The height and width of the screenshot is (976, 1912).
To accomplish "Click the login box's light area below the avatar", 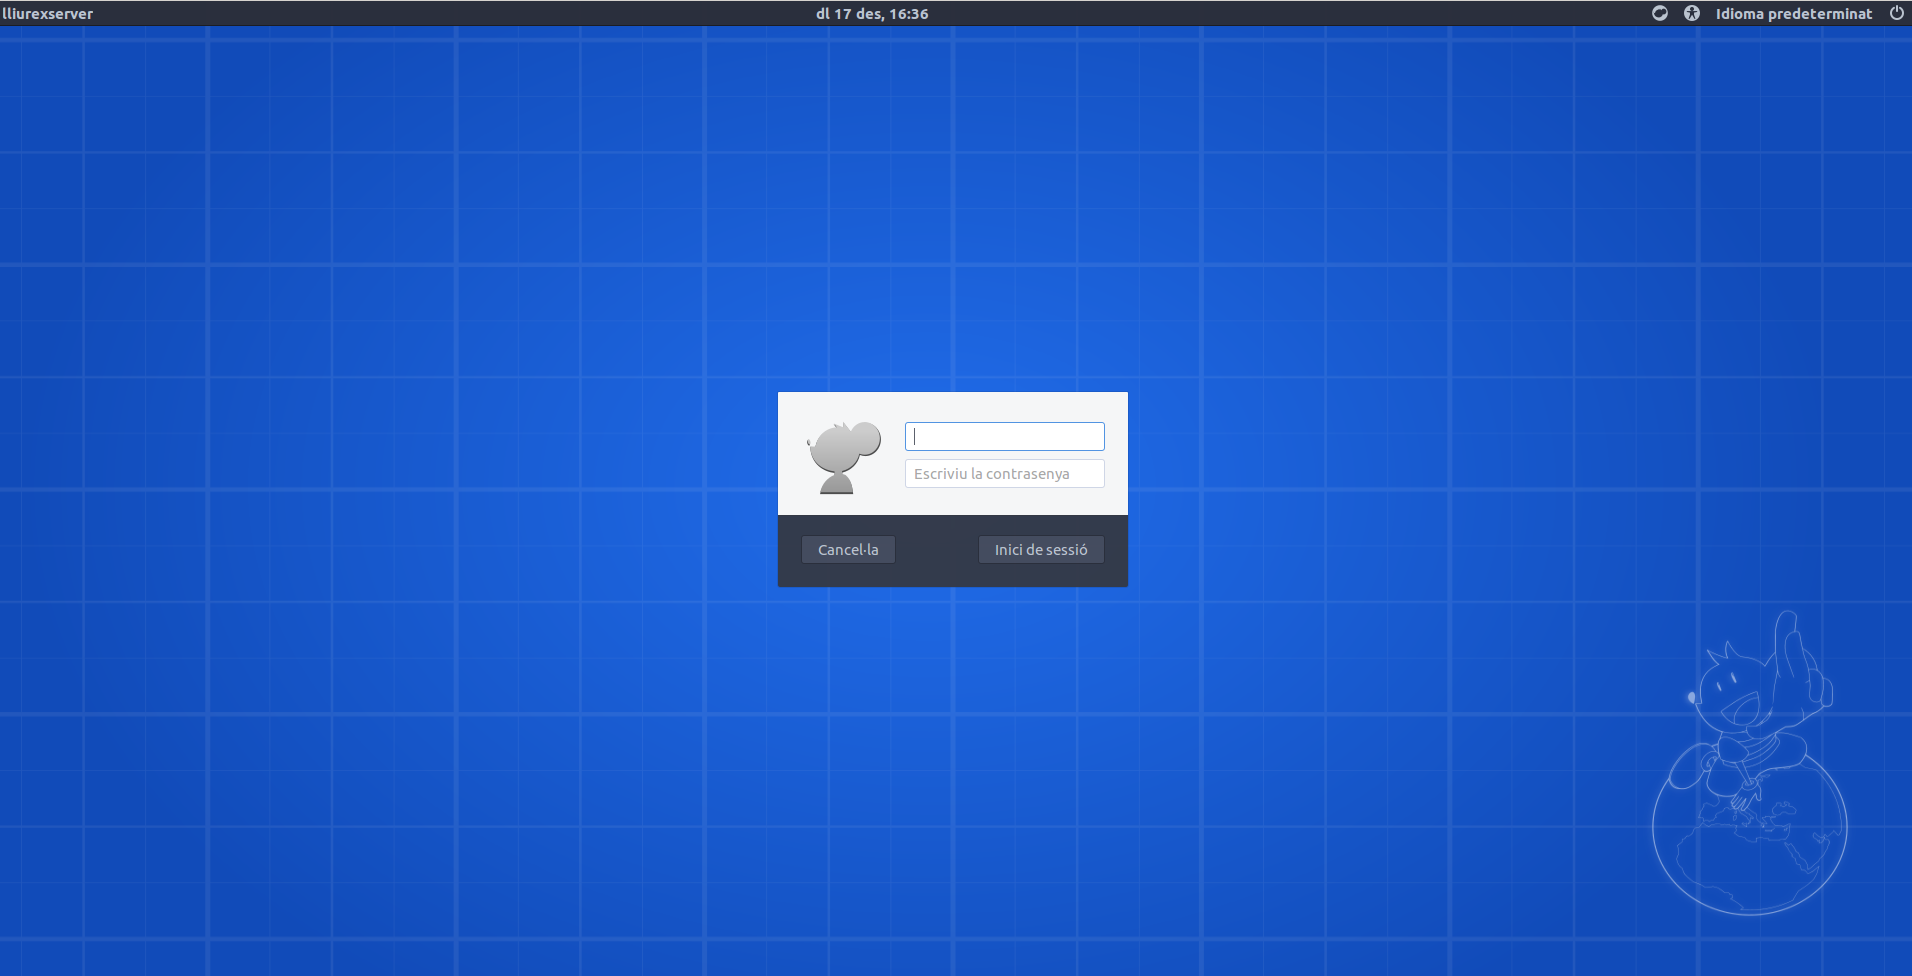I will point(843,505).
